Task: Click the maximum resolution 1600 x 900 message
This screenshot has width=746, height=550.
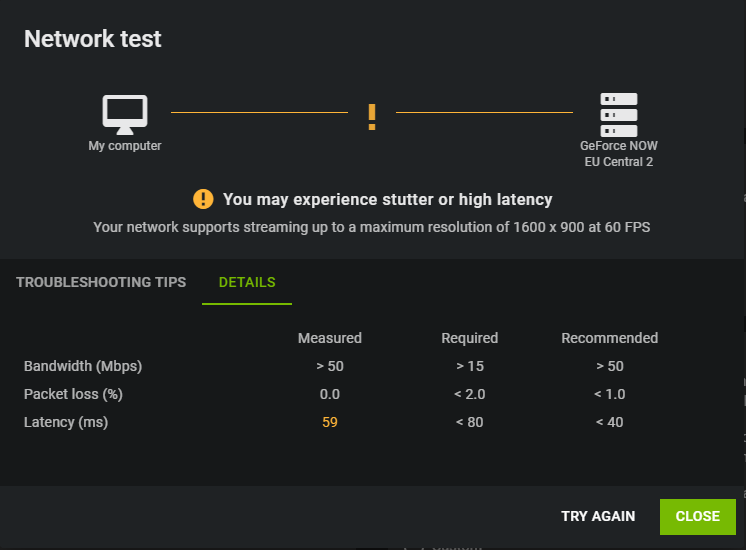Action: (372, 227)
